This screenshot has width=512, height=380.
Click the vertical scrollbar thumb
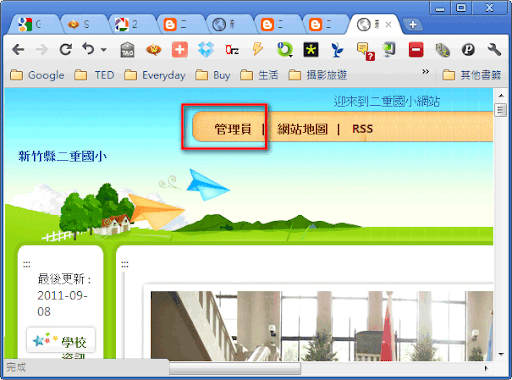click(x=500, y=110)
